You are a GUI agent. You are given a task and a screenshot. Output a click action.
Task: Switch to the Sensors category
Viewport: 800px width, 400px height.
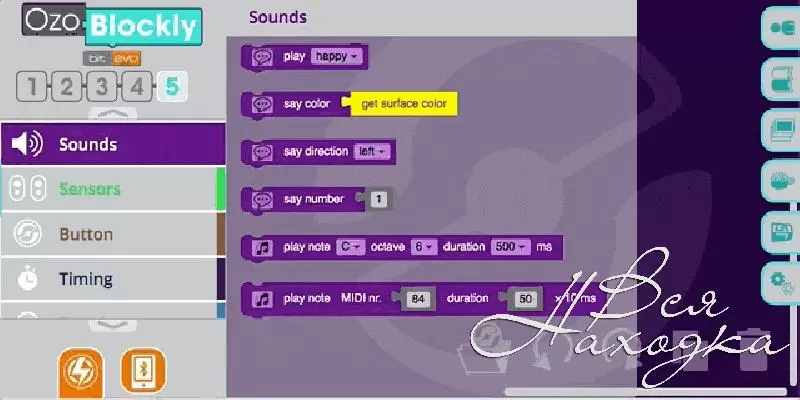tap(110, 189)
